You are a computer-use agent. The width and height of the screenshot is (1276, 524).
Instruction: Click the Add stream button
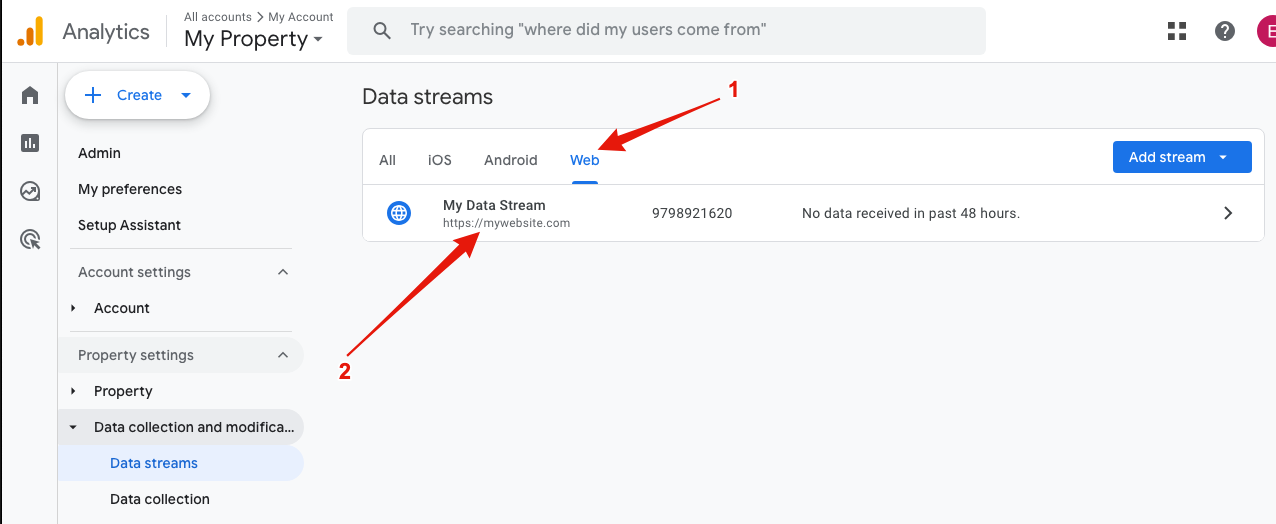(1182, 157)
